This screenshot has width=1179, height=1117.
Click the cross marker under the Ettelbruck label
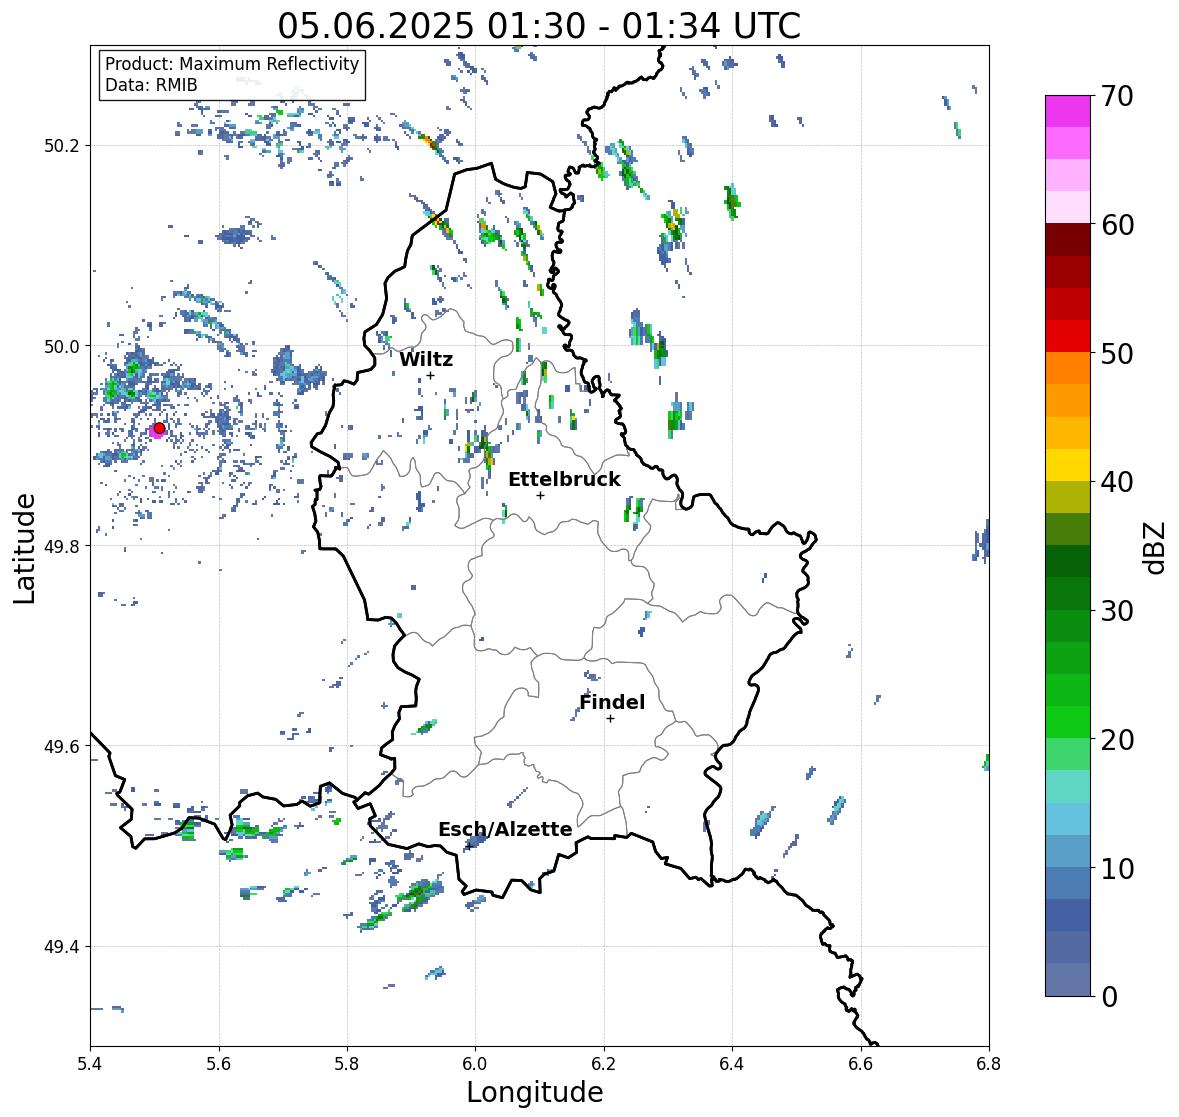click(540, 495)
